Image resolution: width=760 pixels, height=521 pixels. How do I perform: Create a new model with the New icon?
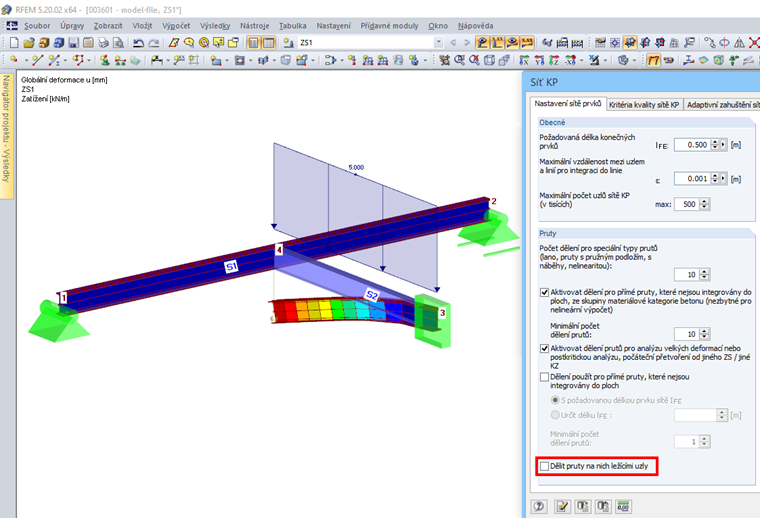coord(14,43)
